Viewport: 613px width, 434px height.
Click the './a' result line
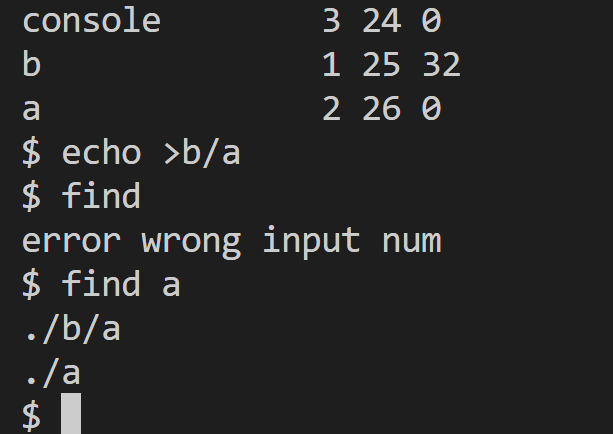pyautogui.click(x=52, y=373)
